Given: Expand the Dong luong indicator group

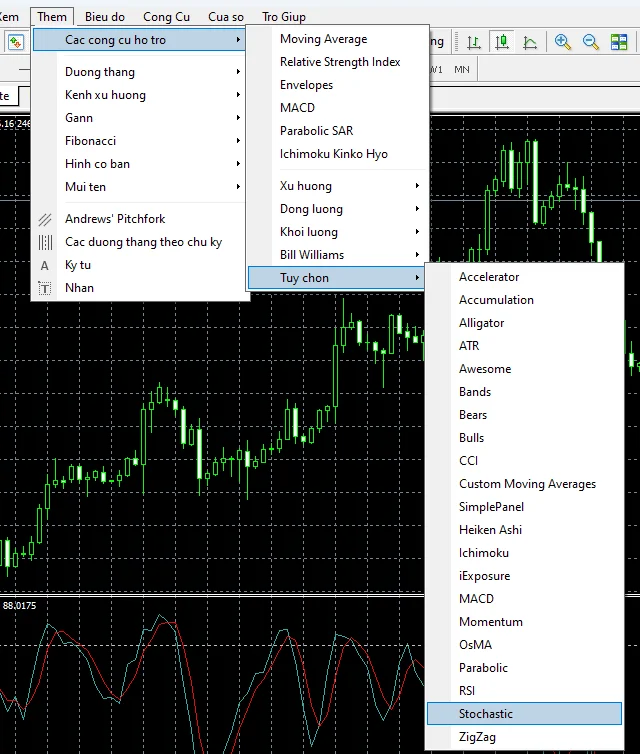Looking at the screenshot, I should pyautogui.click(x=337, y=209).
